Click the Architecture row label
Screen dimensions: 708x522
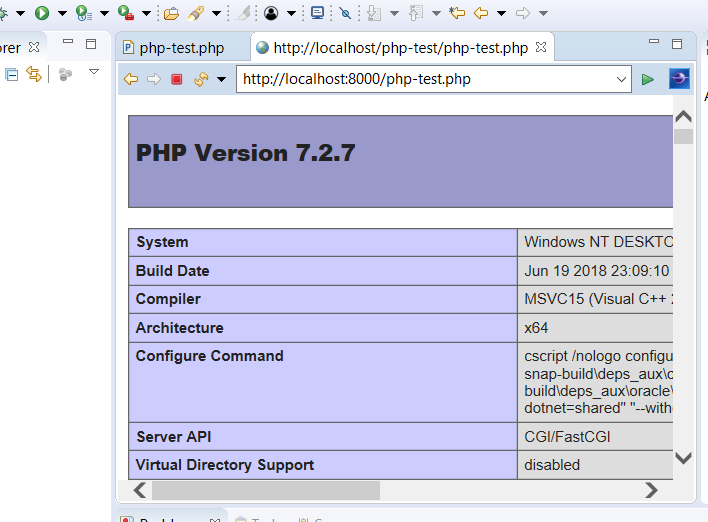point(180,328)
